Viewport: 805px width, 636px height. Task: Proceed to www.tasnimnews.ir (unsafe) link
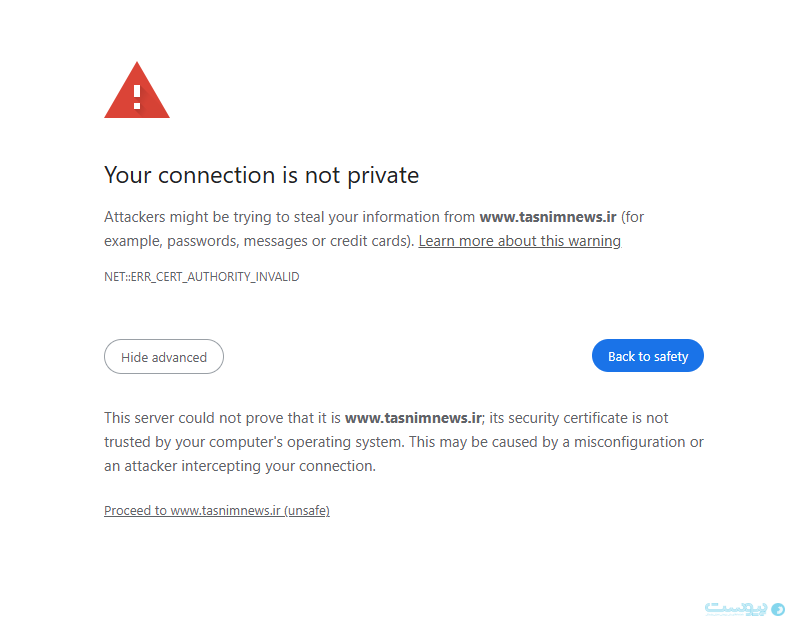pyautogui.click(x=217, y=511)
